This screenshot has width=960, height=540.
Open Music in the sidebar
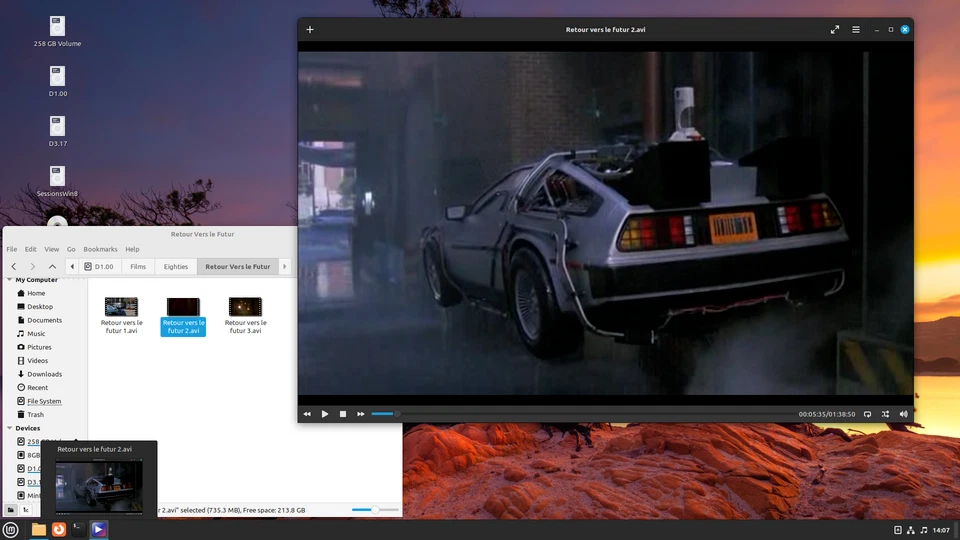(x=36, y=334)
